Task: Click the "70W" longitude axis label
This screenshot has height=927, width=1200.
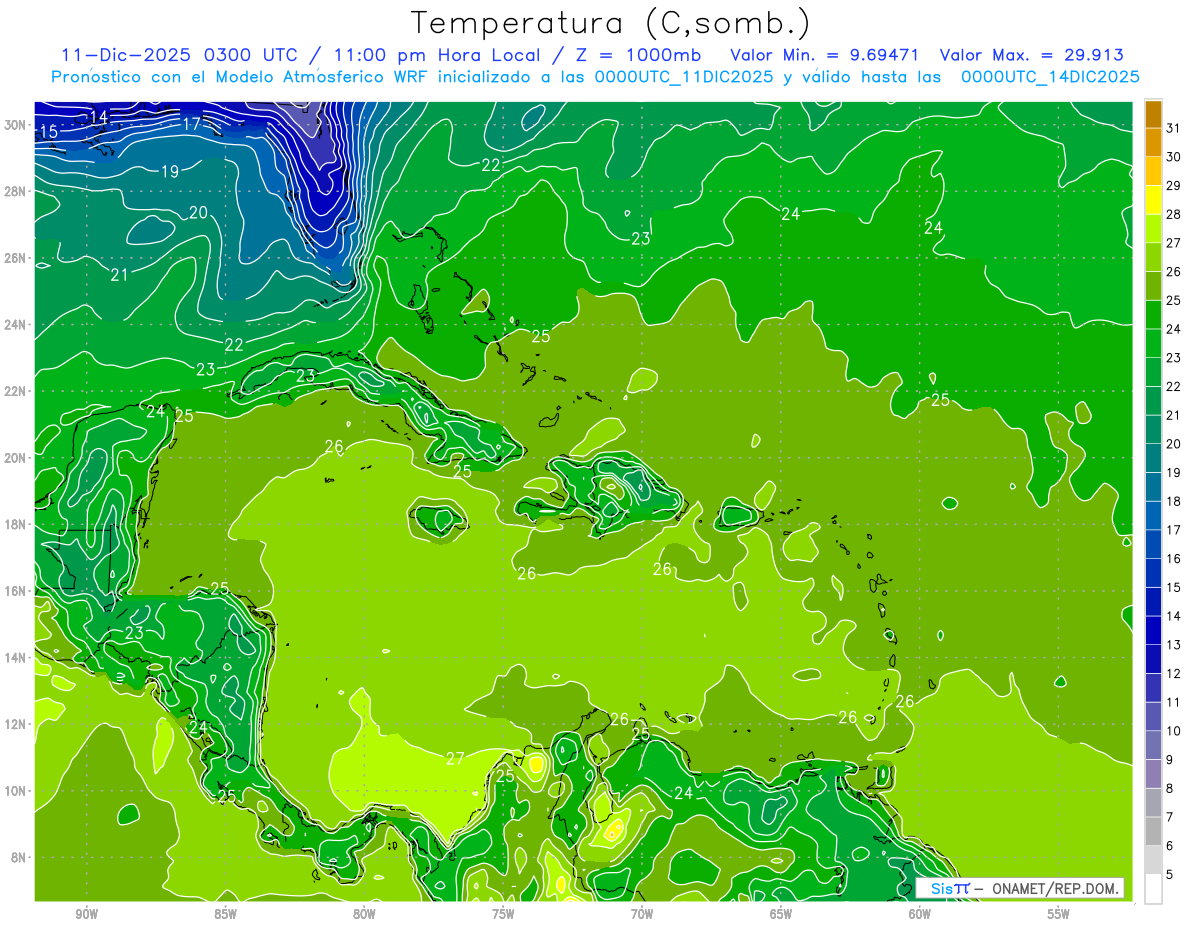Action: click(x=642, y=914)
